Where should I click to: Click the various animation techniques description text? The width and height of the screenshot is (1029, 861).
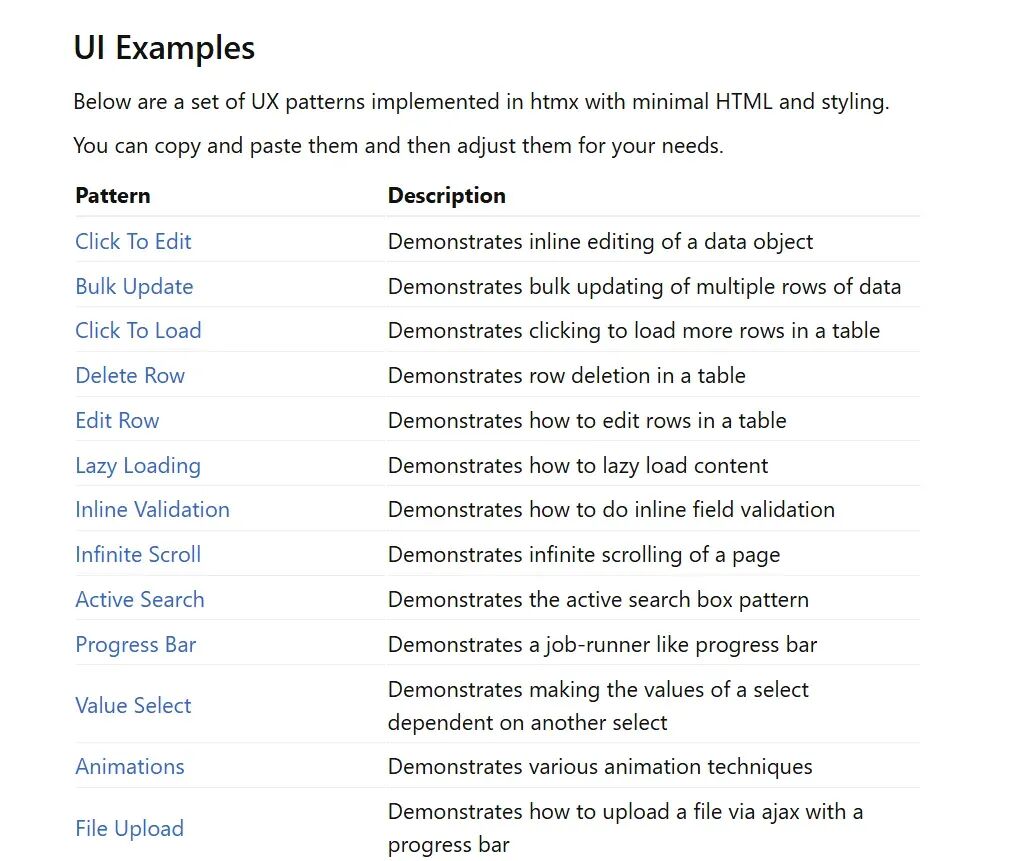coord(600,767)
